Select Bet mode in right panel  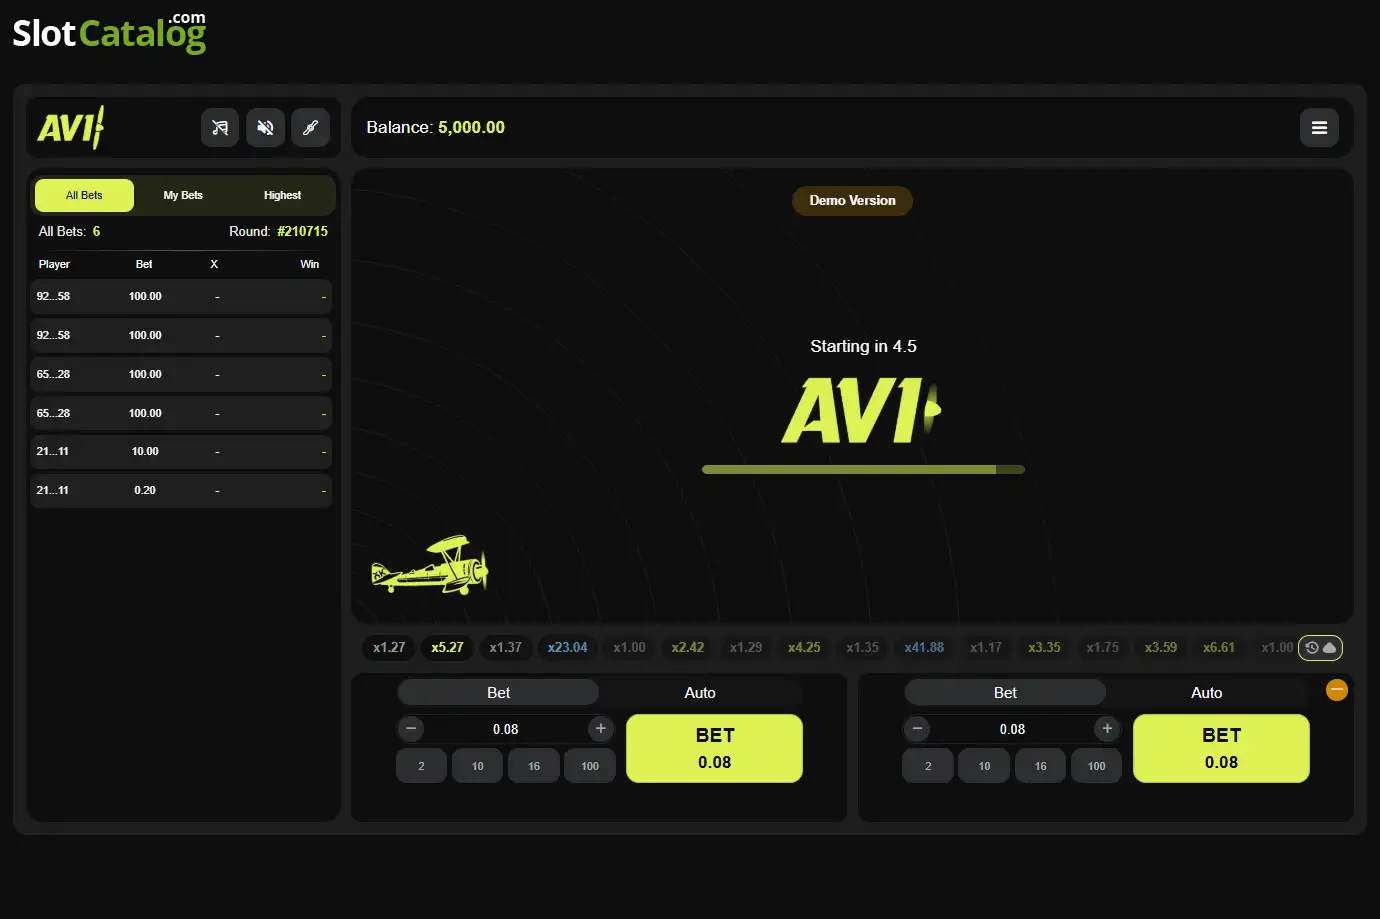pos(1005,692)
